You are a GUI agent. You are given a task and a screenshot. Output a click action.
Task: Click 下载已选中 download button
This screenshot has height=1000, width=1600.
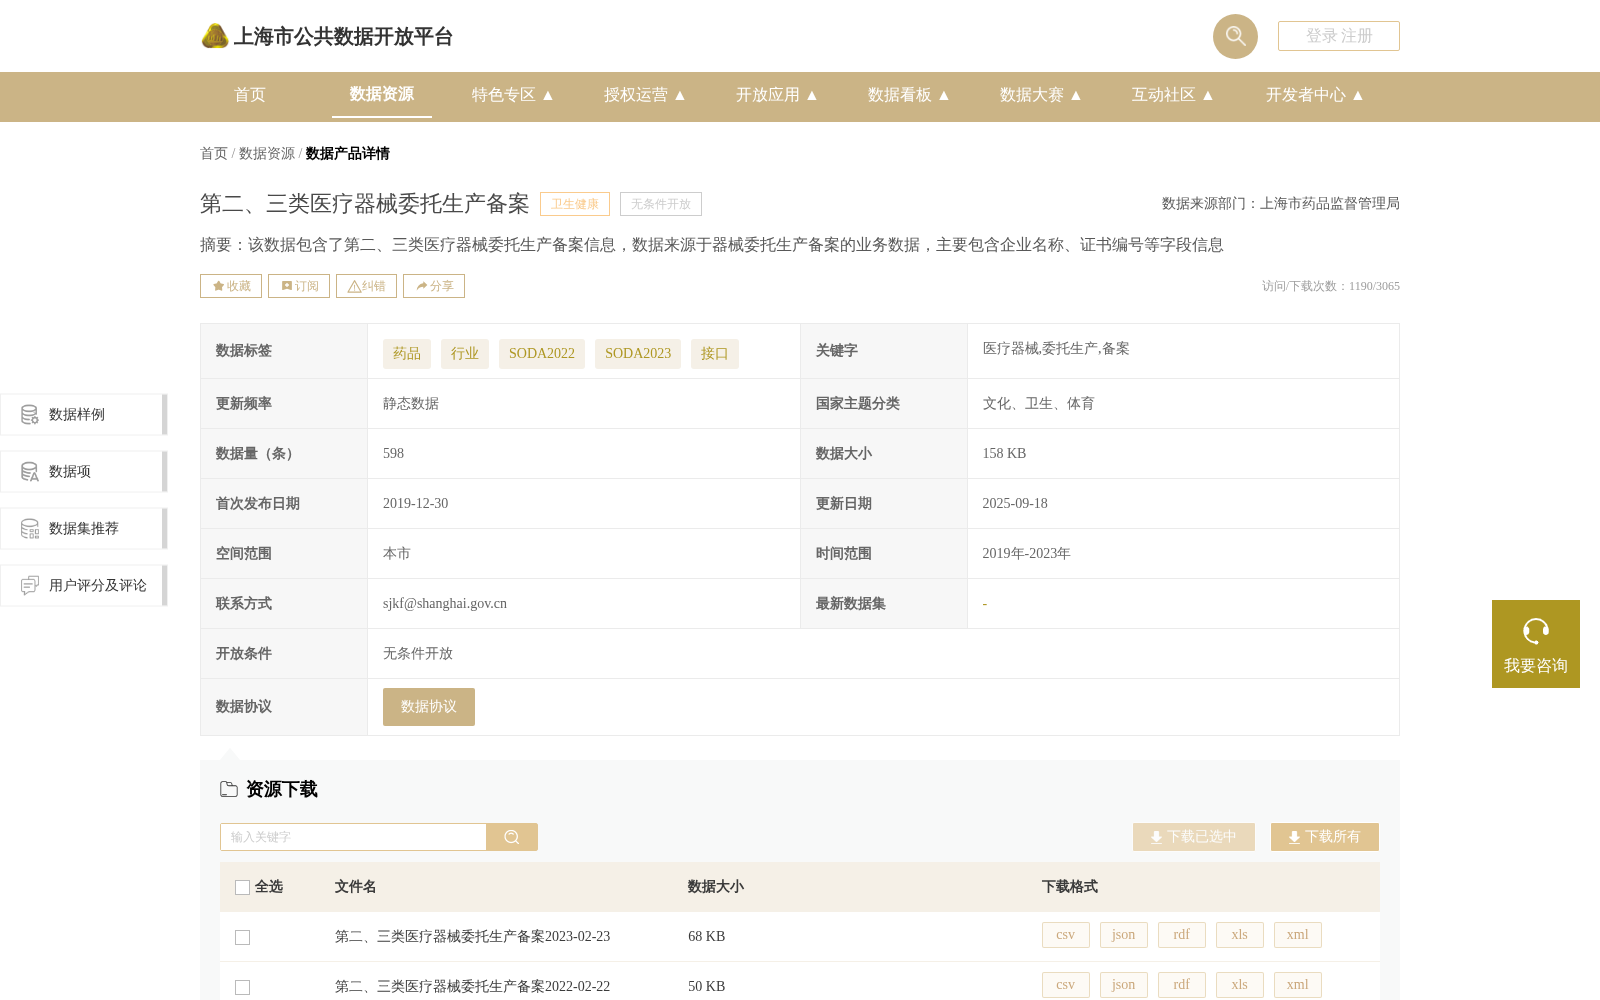tap(1194, 837)
